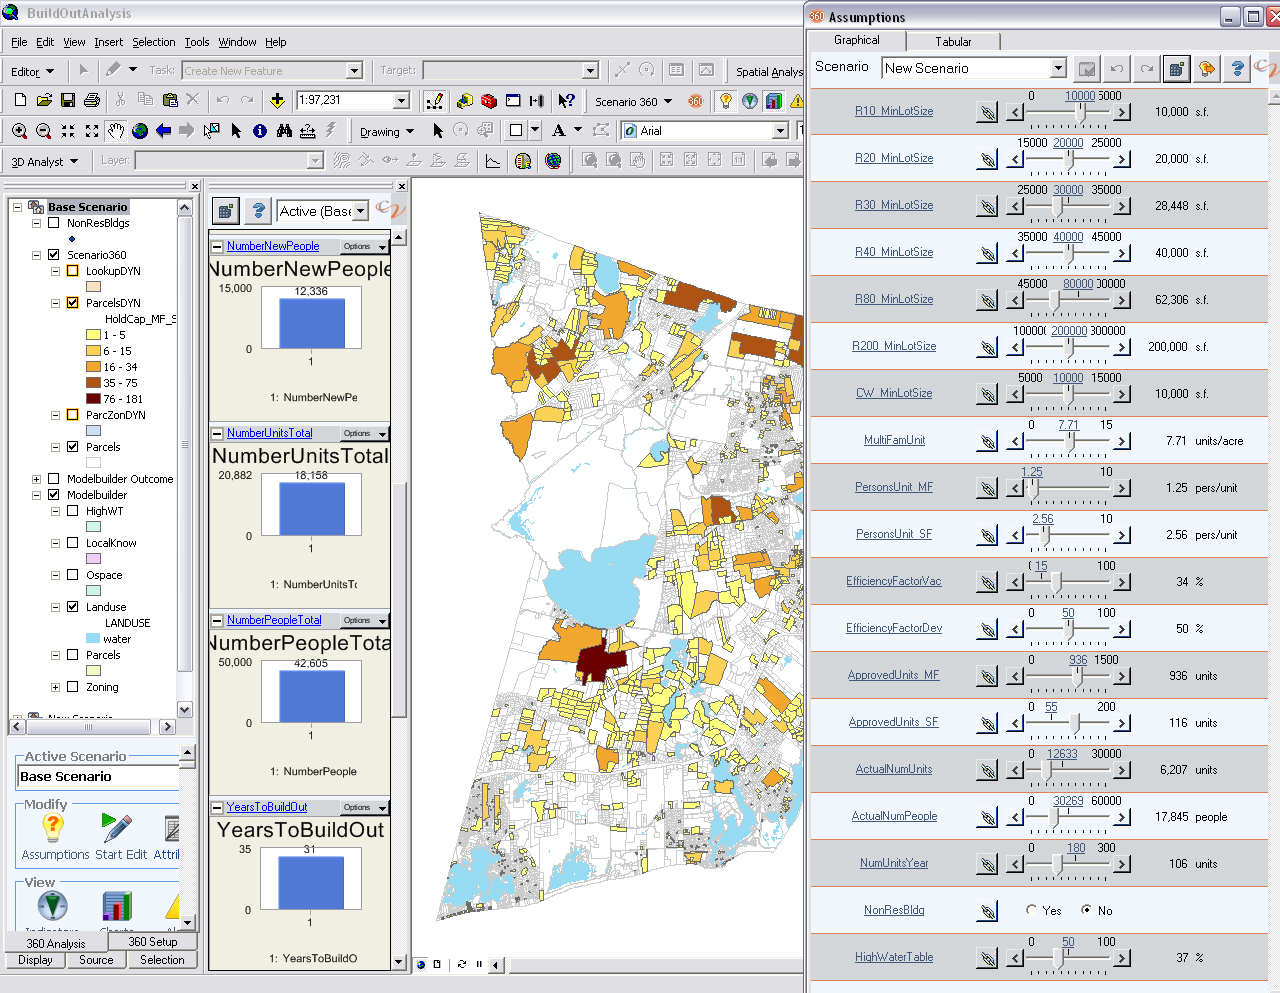Image resolution: width=1280 pixels, height=993 pixels.
Task: Click the edit icon next to R10_MinLotSize
Action: 987,112
